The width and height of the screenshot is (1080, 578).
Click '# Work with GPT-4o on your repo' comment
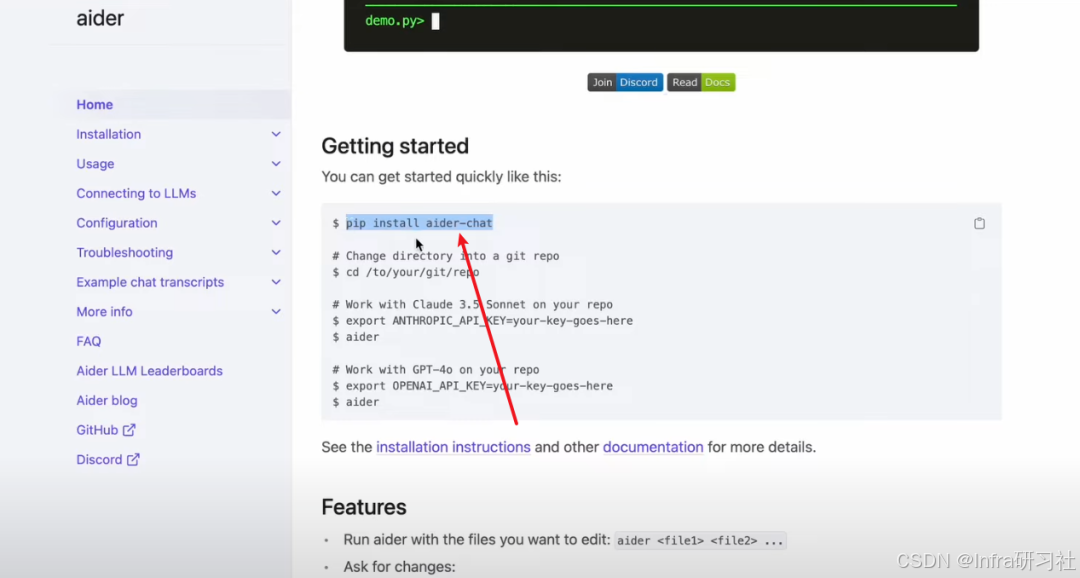point(435,370)
